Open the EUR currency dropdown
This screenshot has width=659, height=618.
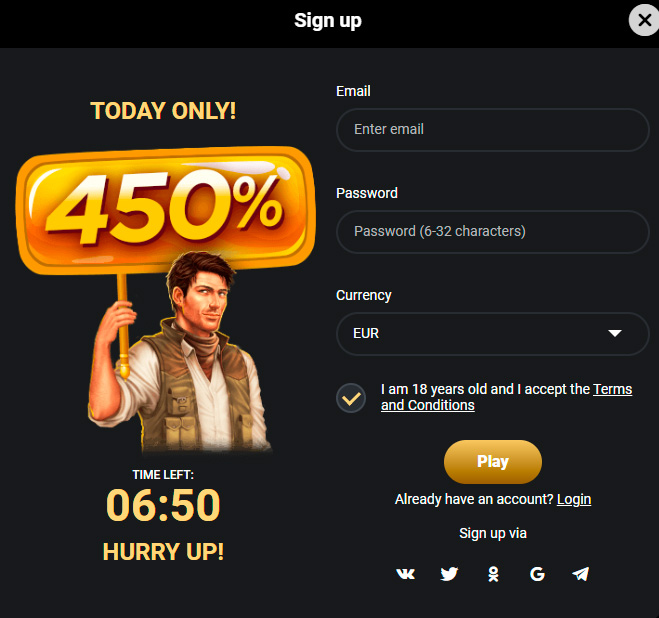tap(493, 334)
